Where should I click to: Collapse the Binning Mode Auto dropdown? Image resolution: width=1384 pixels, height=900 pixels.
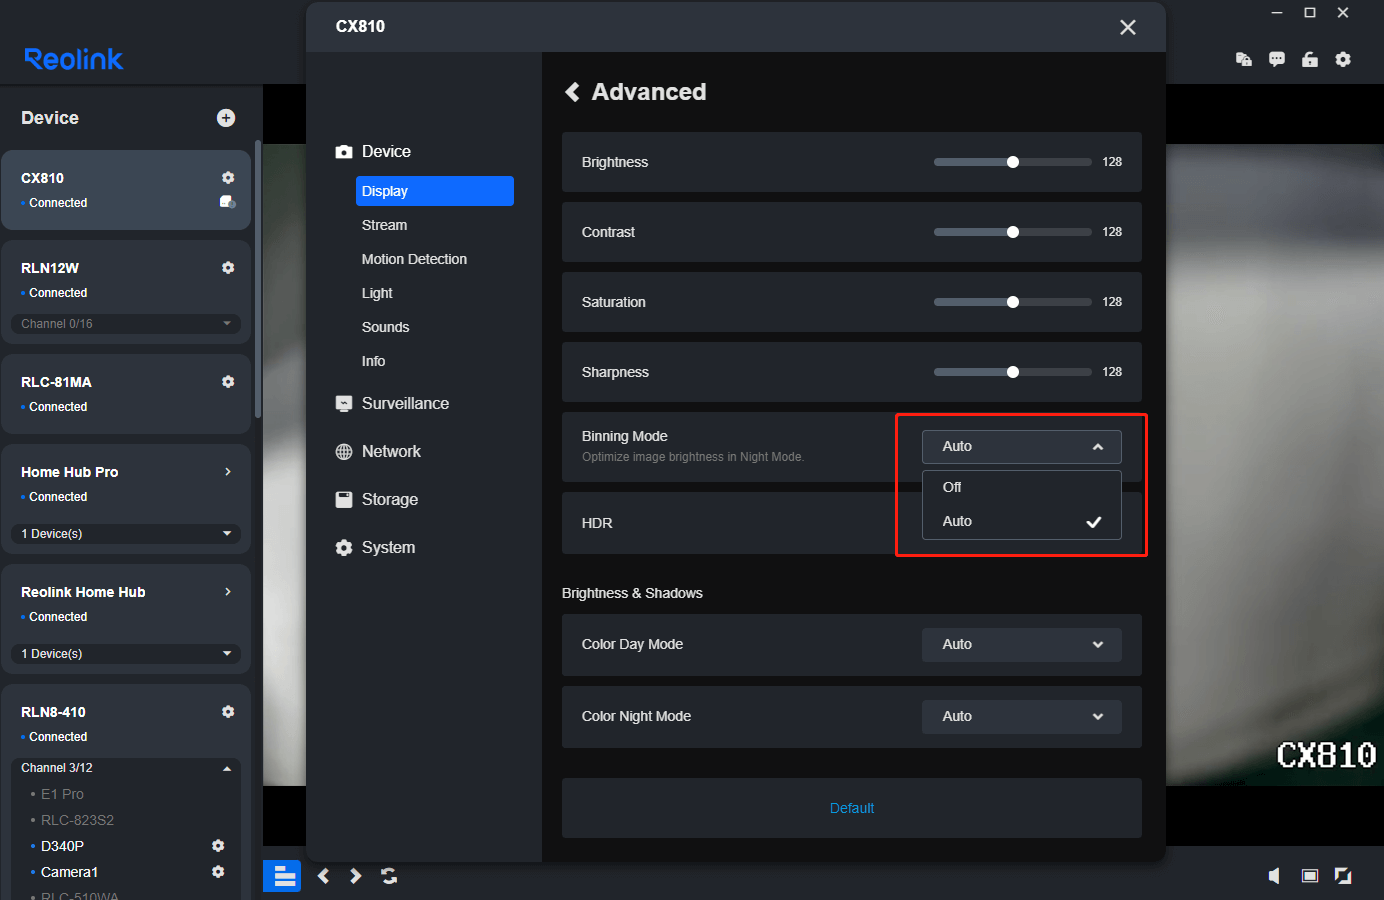[x=1022, y=446]
